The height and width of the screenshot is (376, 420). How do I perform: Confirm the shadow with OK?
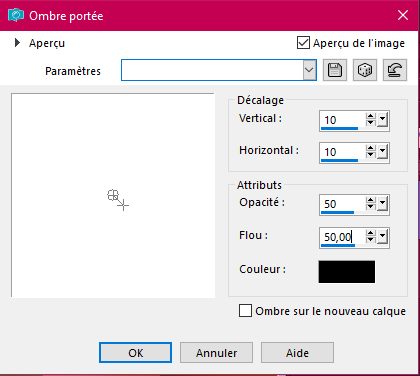[136, 353]
